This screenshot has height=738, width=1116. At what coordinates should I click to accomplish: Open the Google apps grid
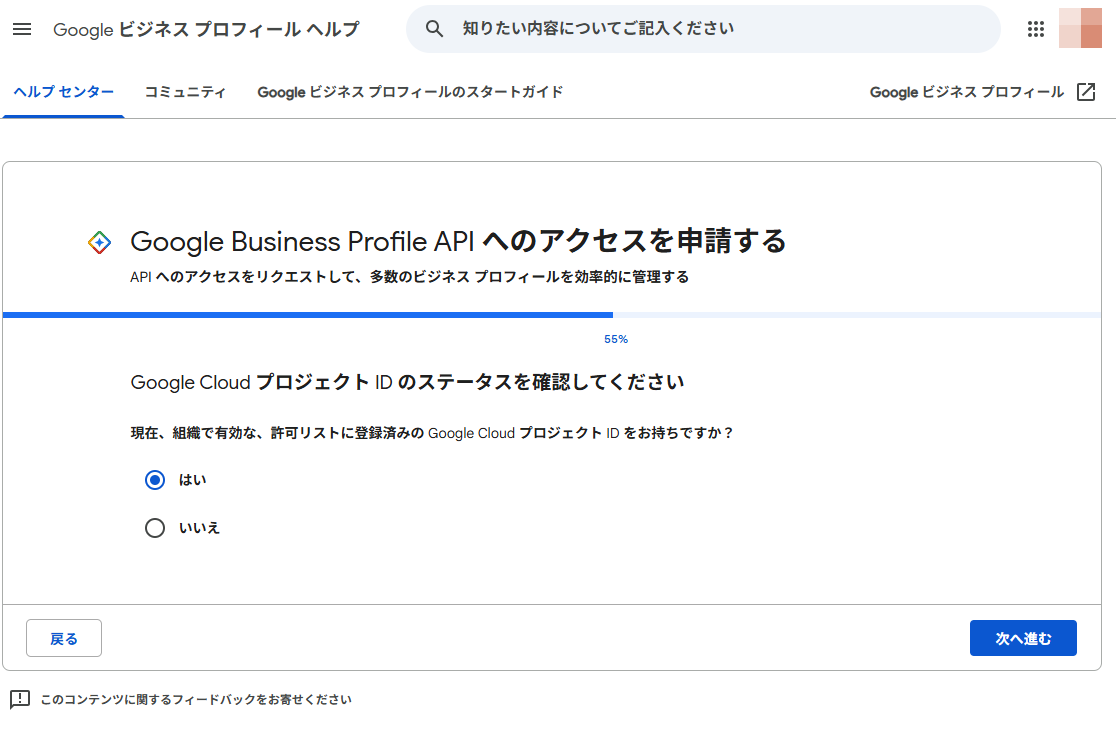click(1036, 29)
